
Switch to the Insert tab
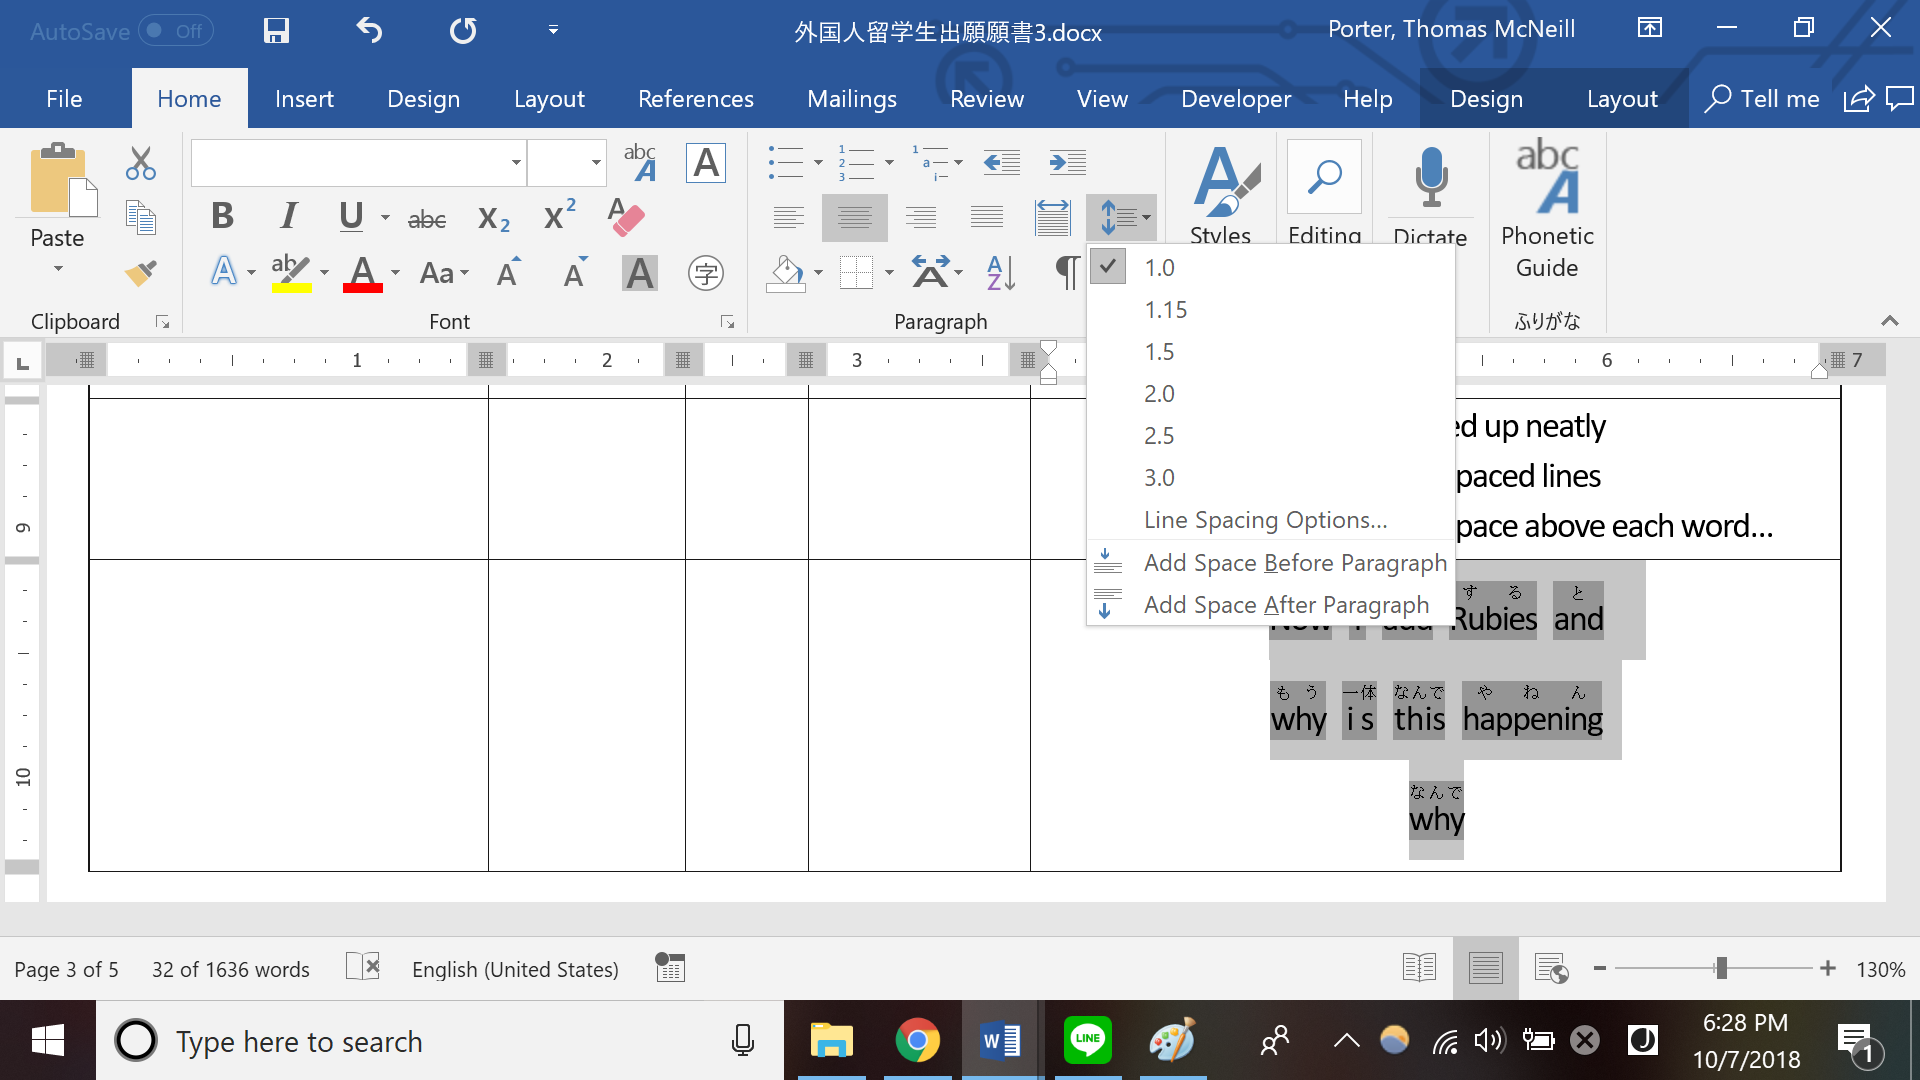(x=304, y=99)
